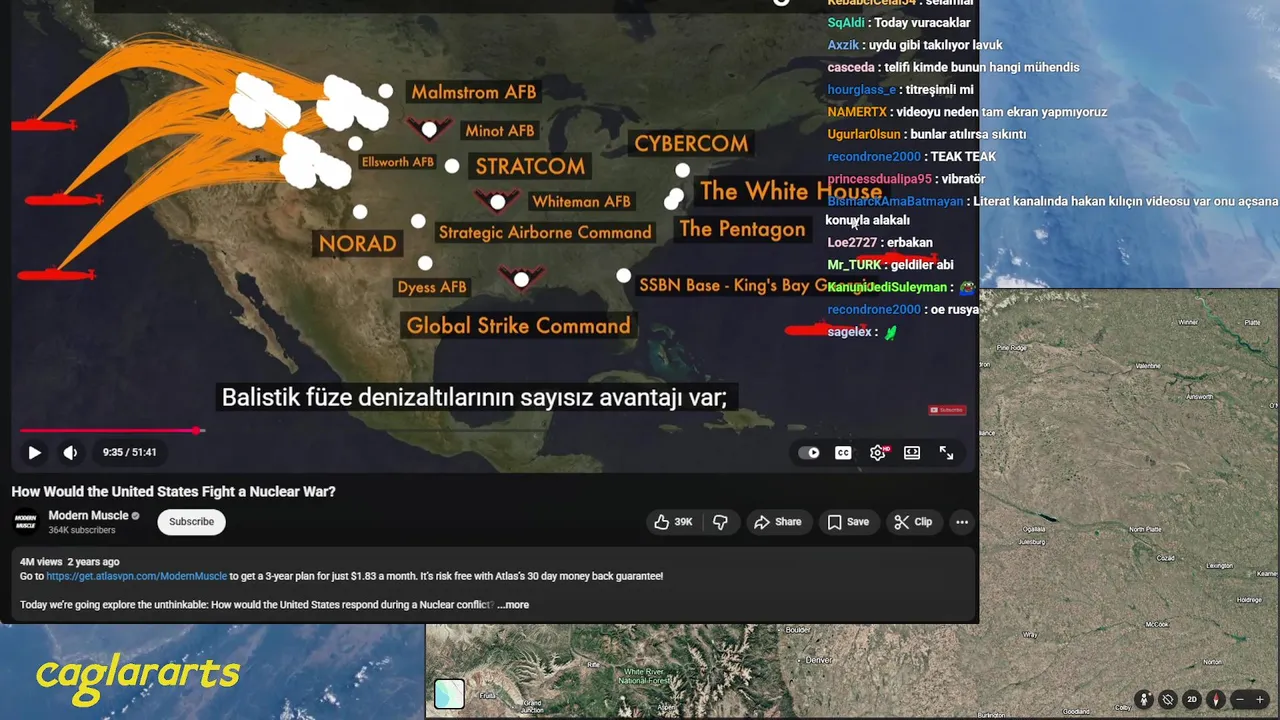Click the North Platte label on map
The width and height of the screenshot is (1280, 720).
(x=1144, y=529)
